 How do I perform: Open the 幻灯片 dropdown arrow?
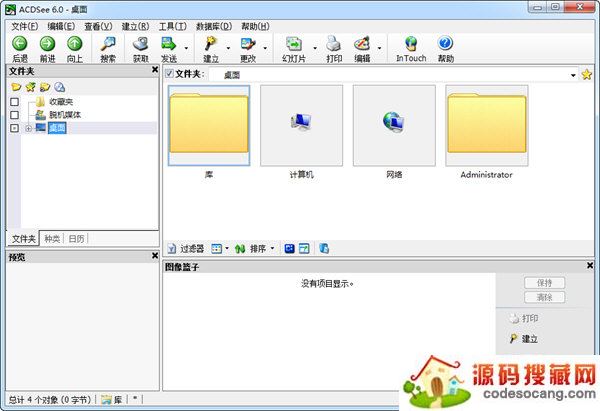point(315,48)
